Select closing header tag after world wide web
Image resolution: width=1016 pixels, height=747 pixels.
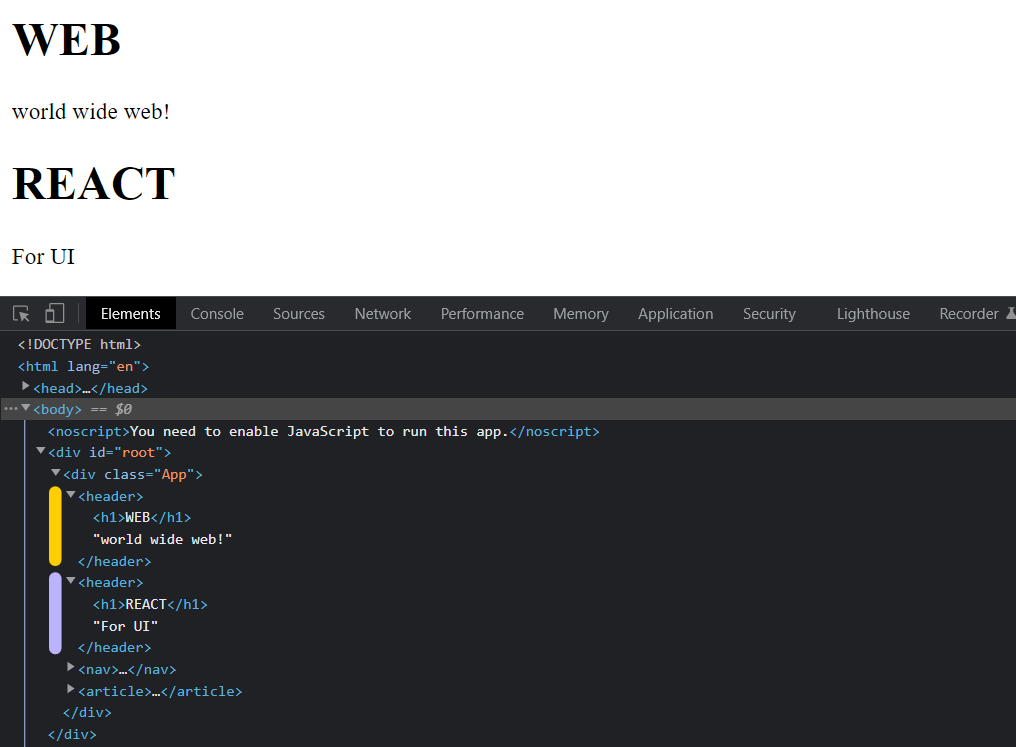(115, 562)
